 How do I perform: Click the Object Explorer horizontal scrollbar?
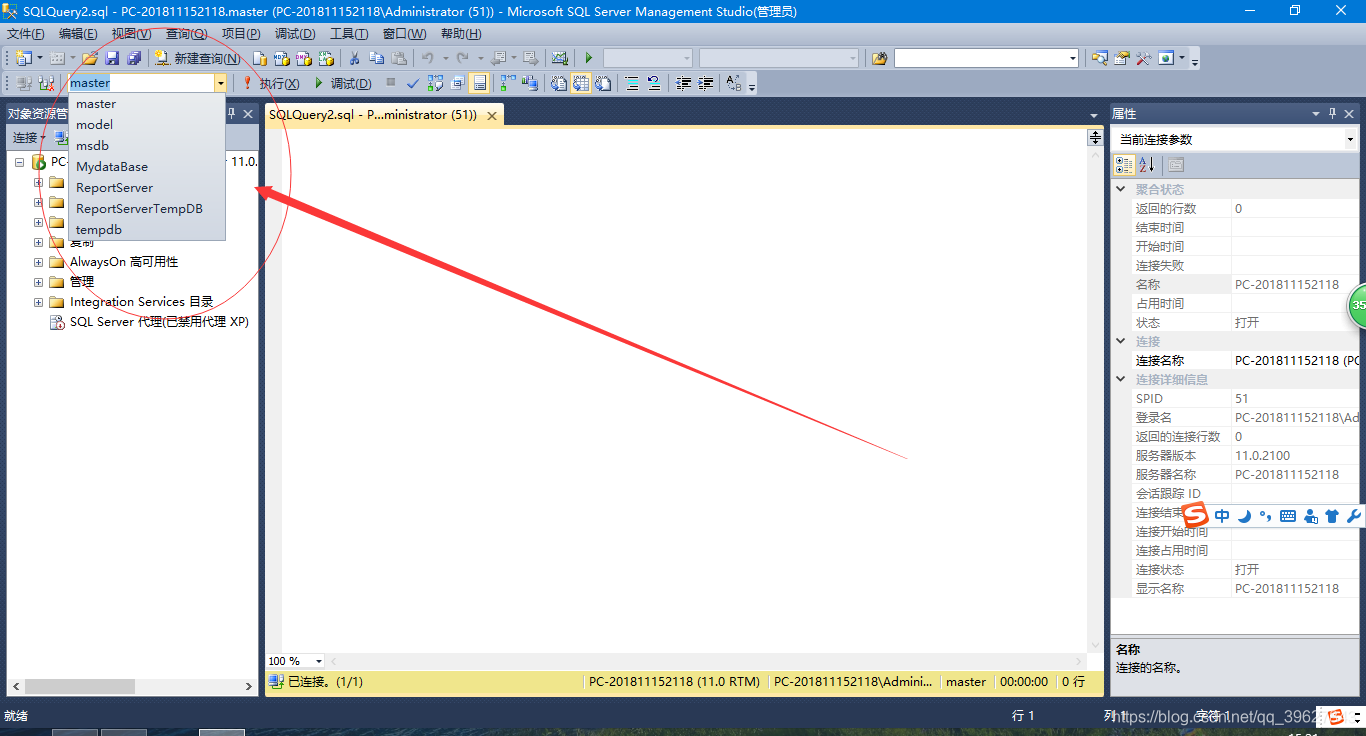click(80, 687)
